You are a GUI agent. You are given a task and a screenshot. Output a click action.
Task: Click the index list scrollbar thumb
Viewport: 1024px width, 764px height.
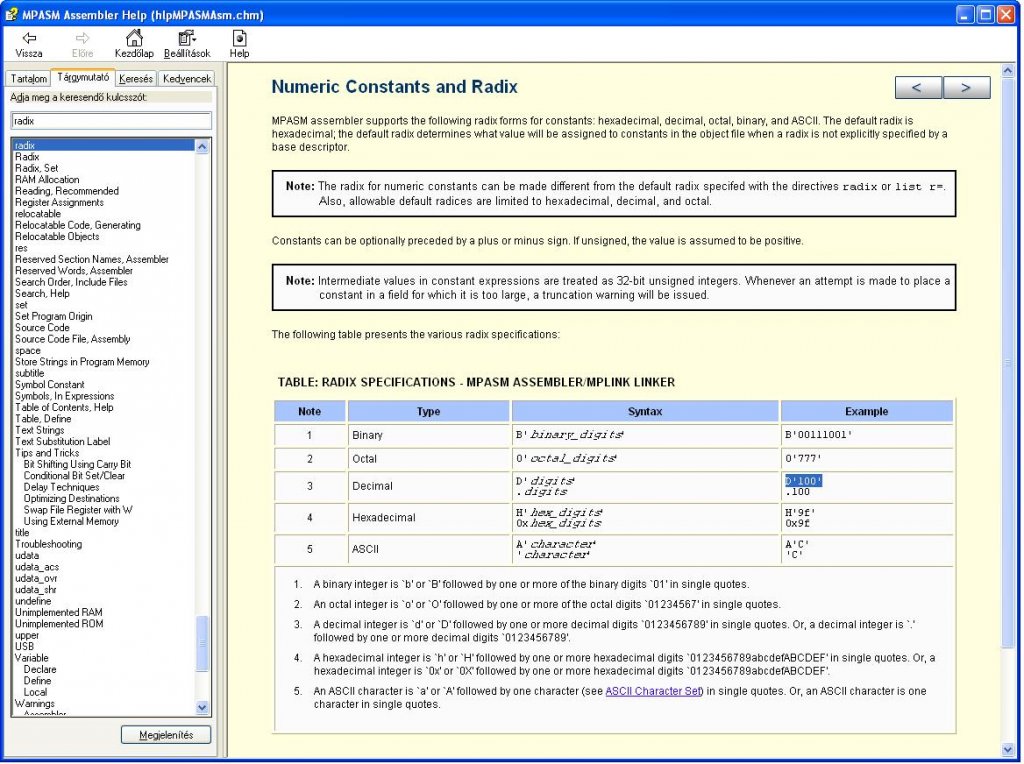pyautogui.click(x=202, y=643)
